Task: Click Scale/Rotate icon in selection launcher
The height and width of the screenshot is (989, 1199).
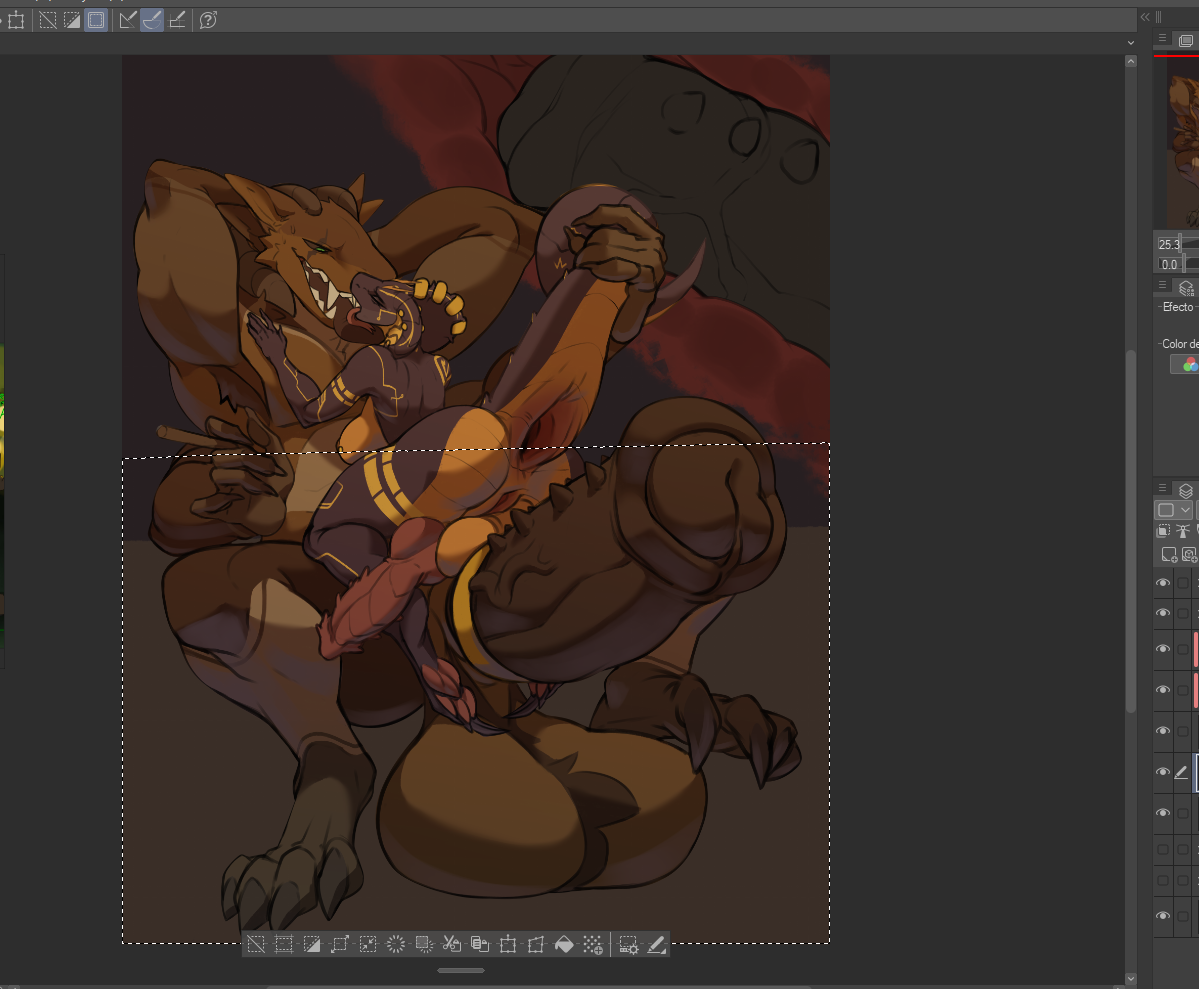Action: [x=508, y=945]
